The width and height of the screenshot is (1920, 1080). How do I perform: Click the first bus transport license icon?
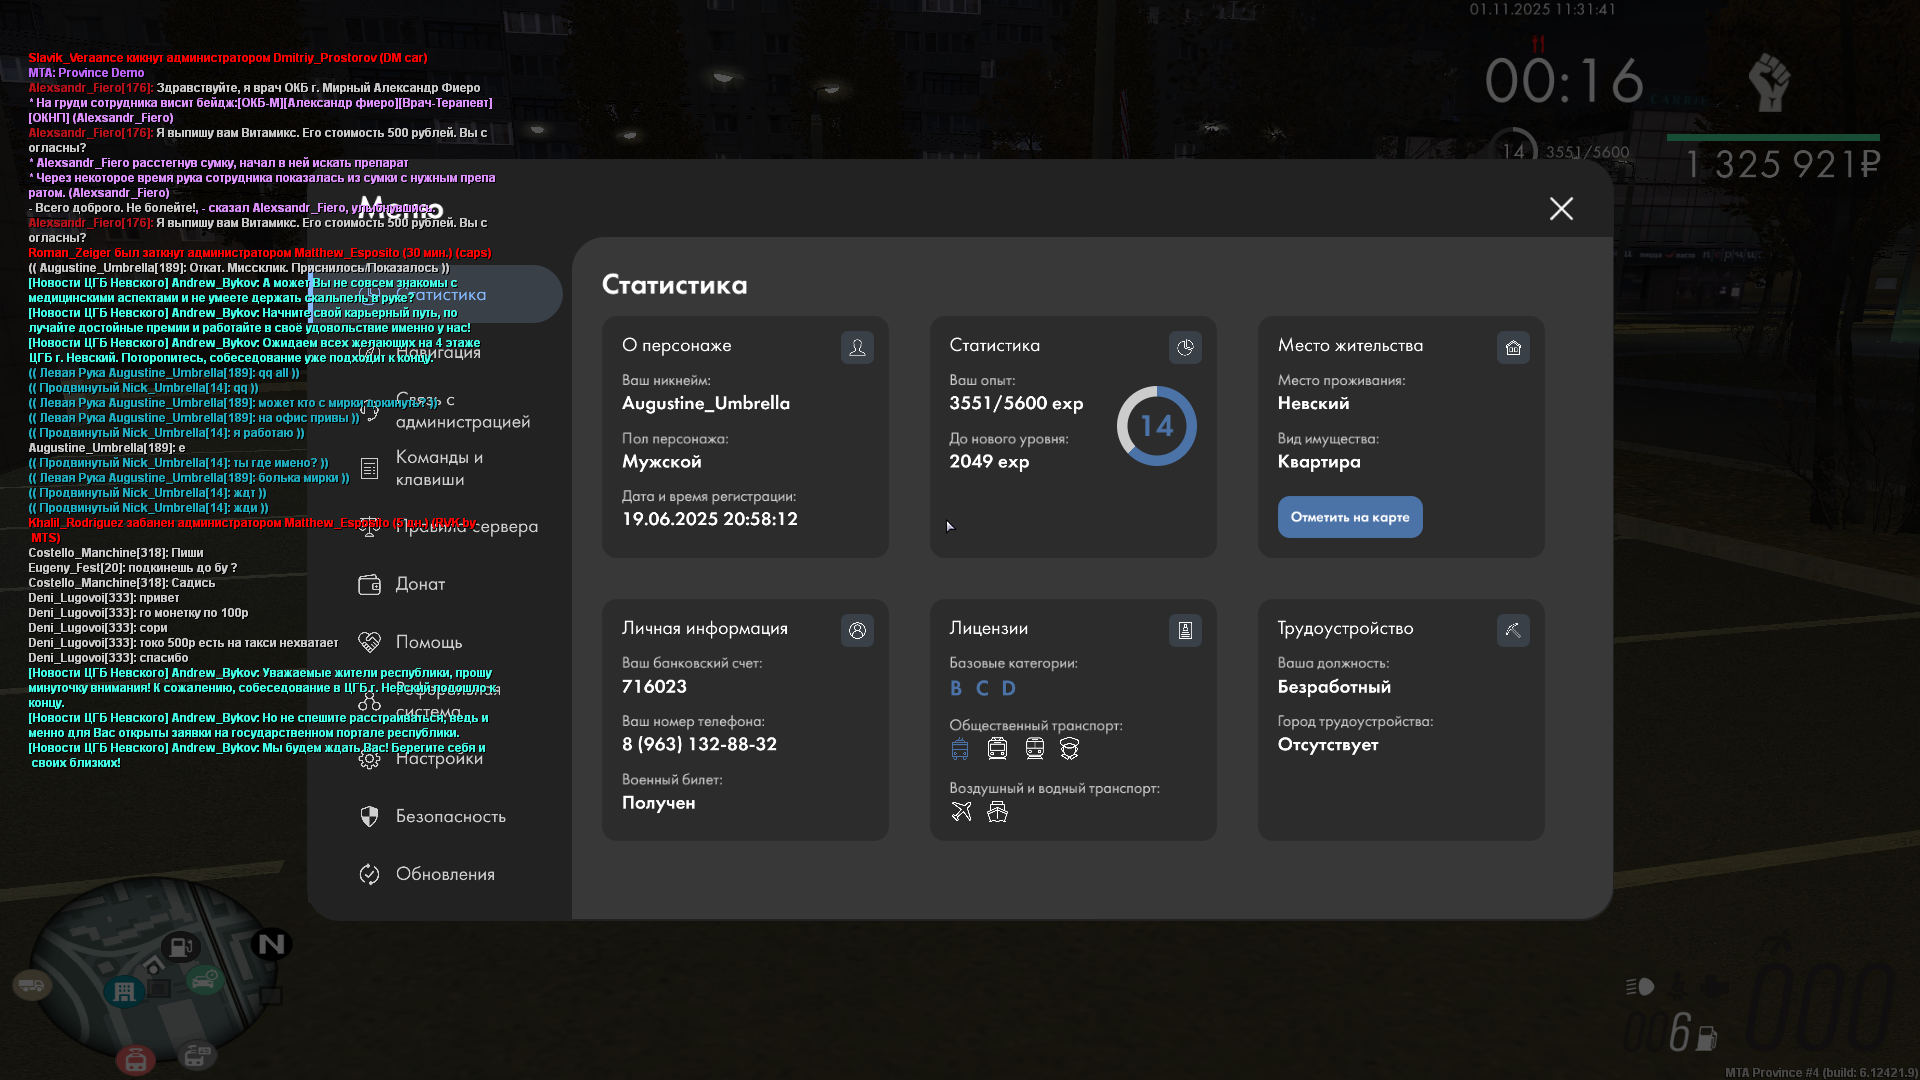(x=960, y=749)
